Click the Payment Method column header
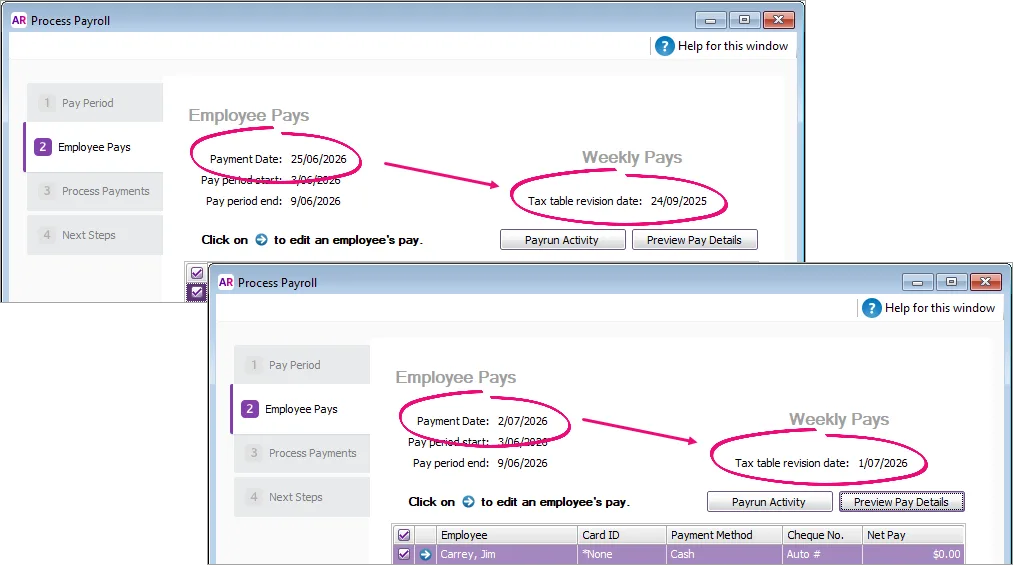The width and height of the screenshot is (1013, 565). [x=724, y=535]
